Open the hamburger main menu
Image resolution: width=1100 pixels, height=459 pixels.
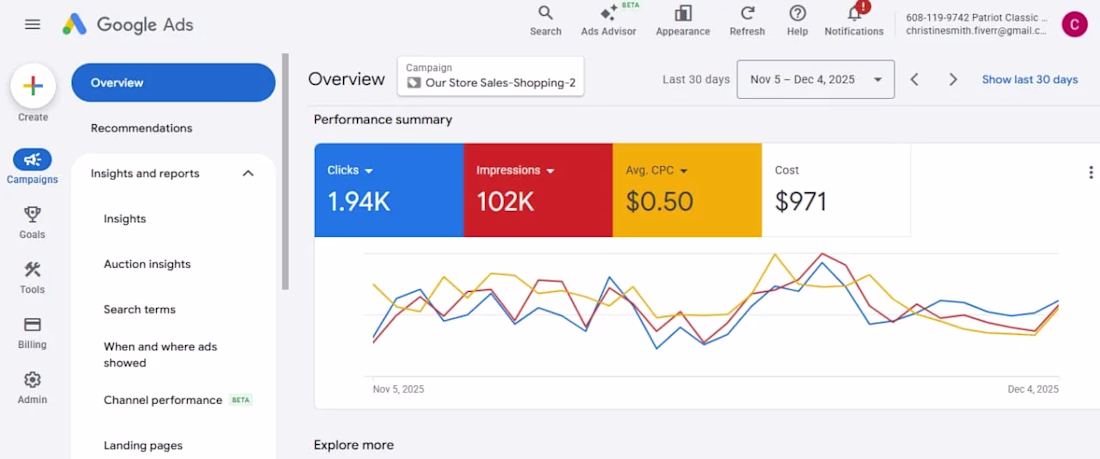pyautogui.click(x=32, y=25)
